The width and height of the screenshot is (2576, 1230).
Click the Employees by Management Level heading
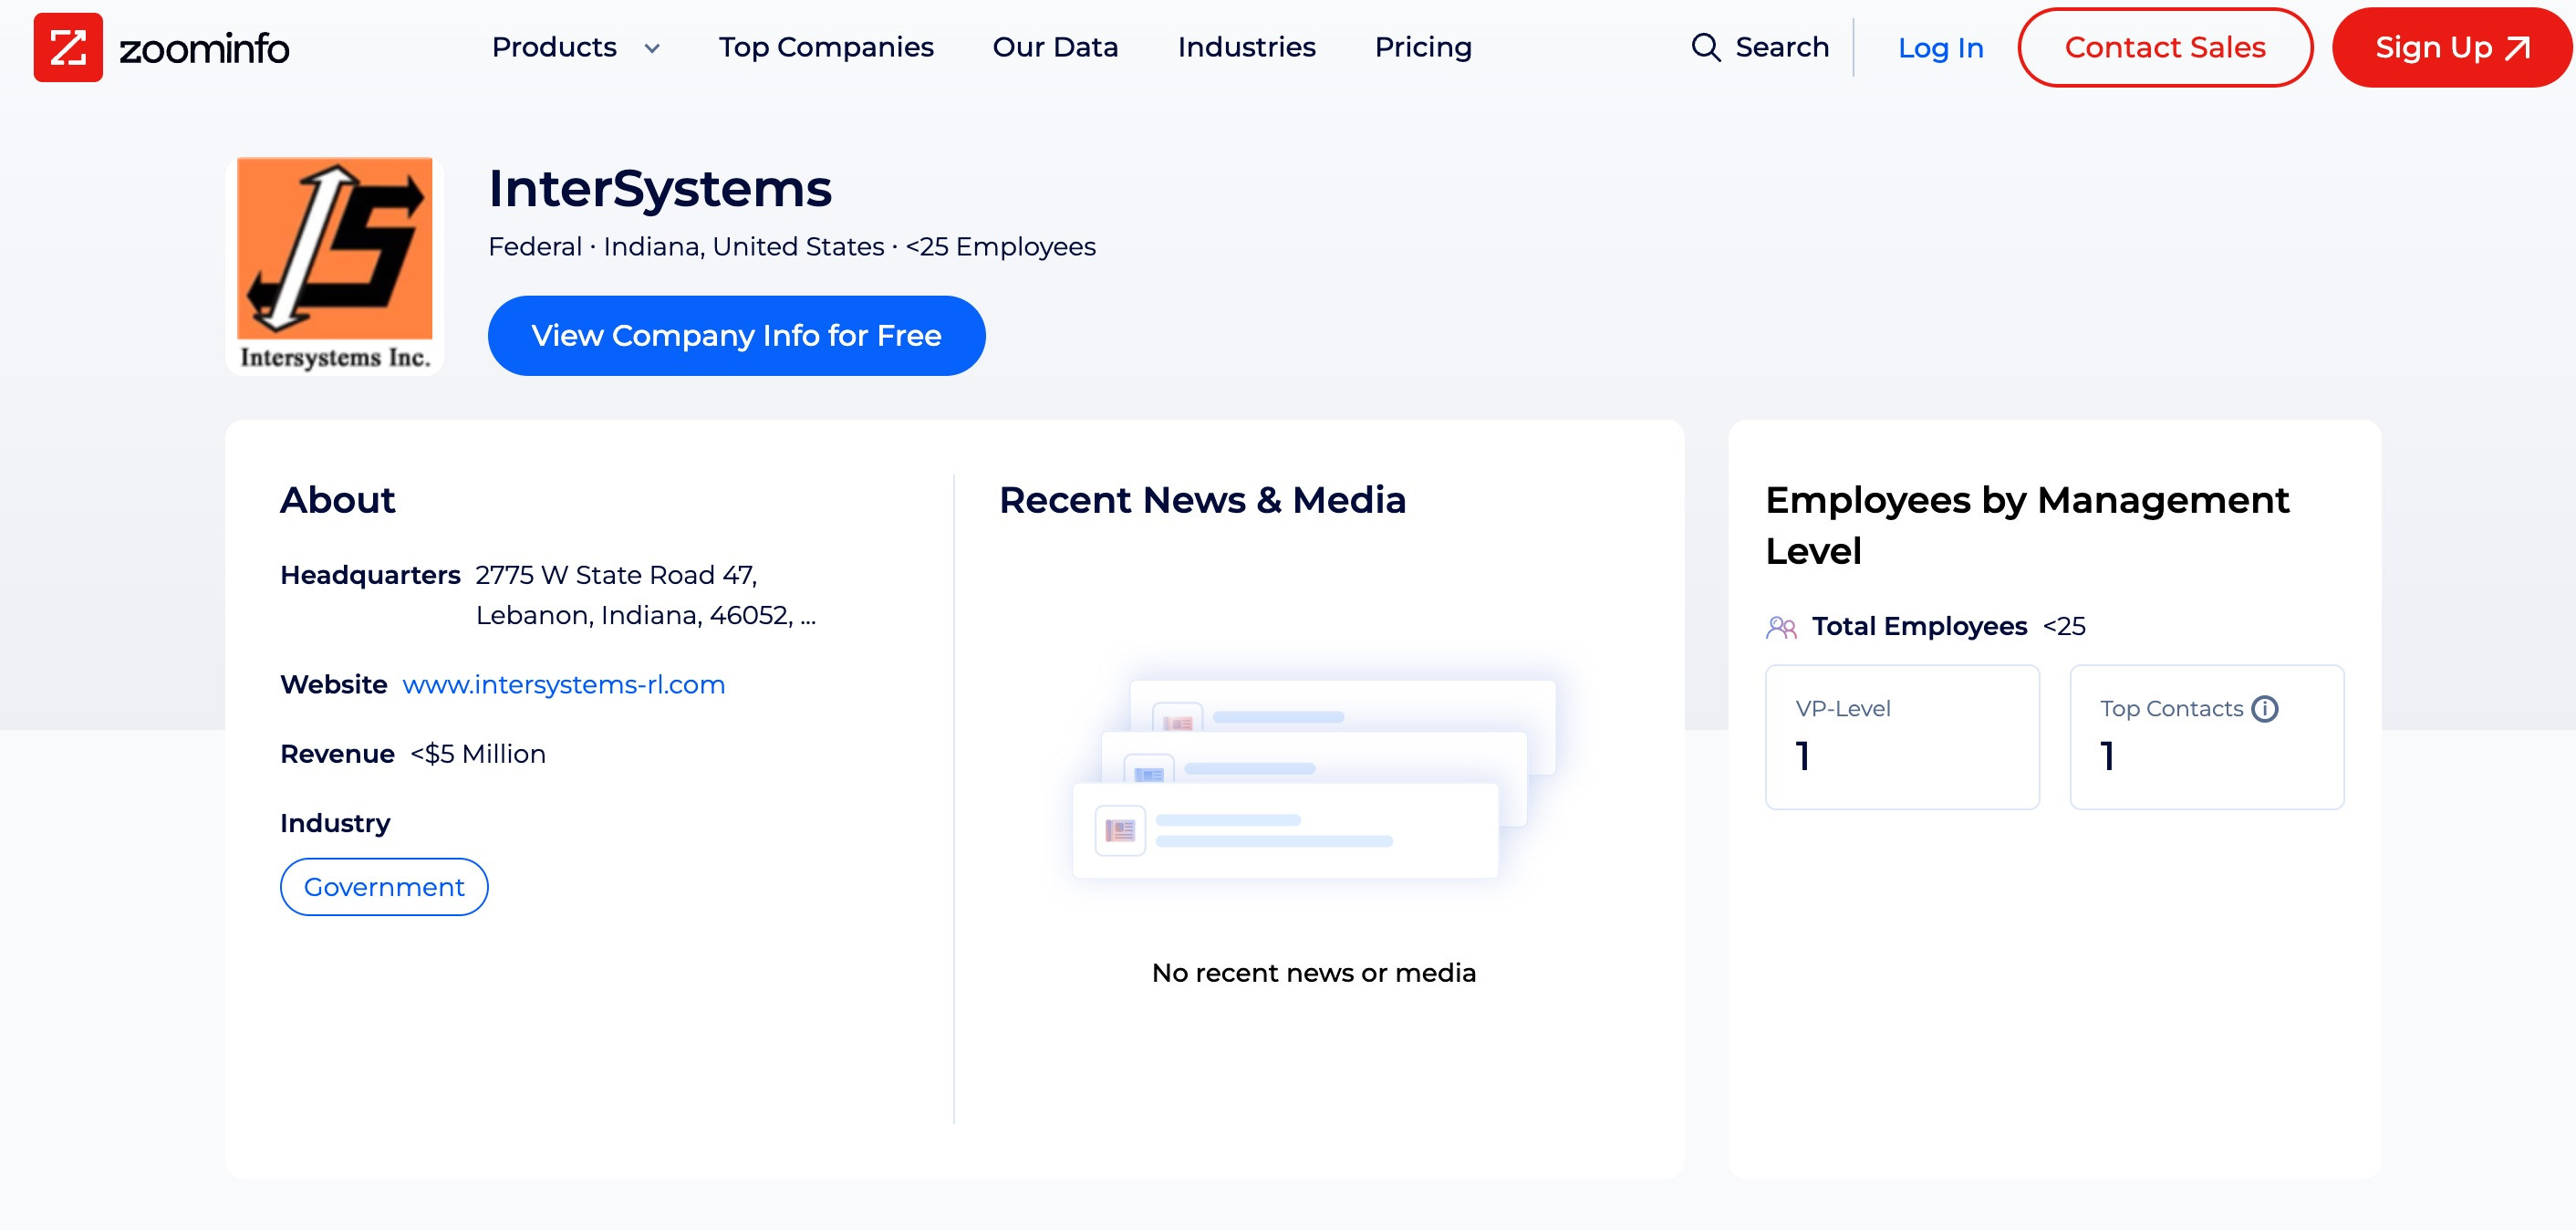[x=2027, y=525]
